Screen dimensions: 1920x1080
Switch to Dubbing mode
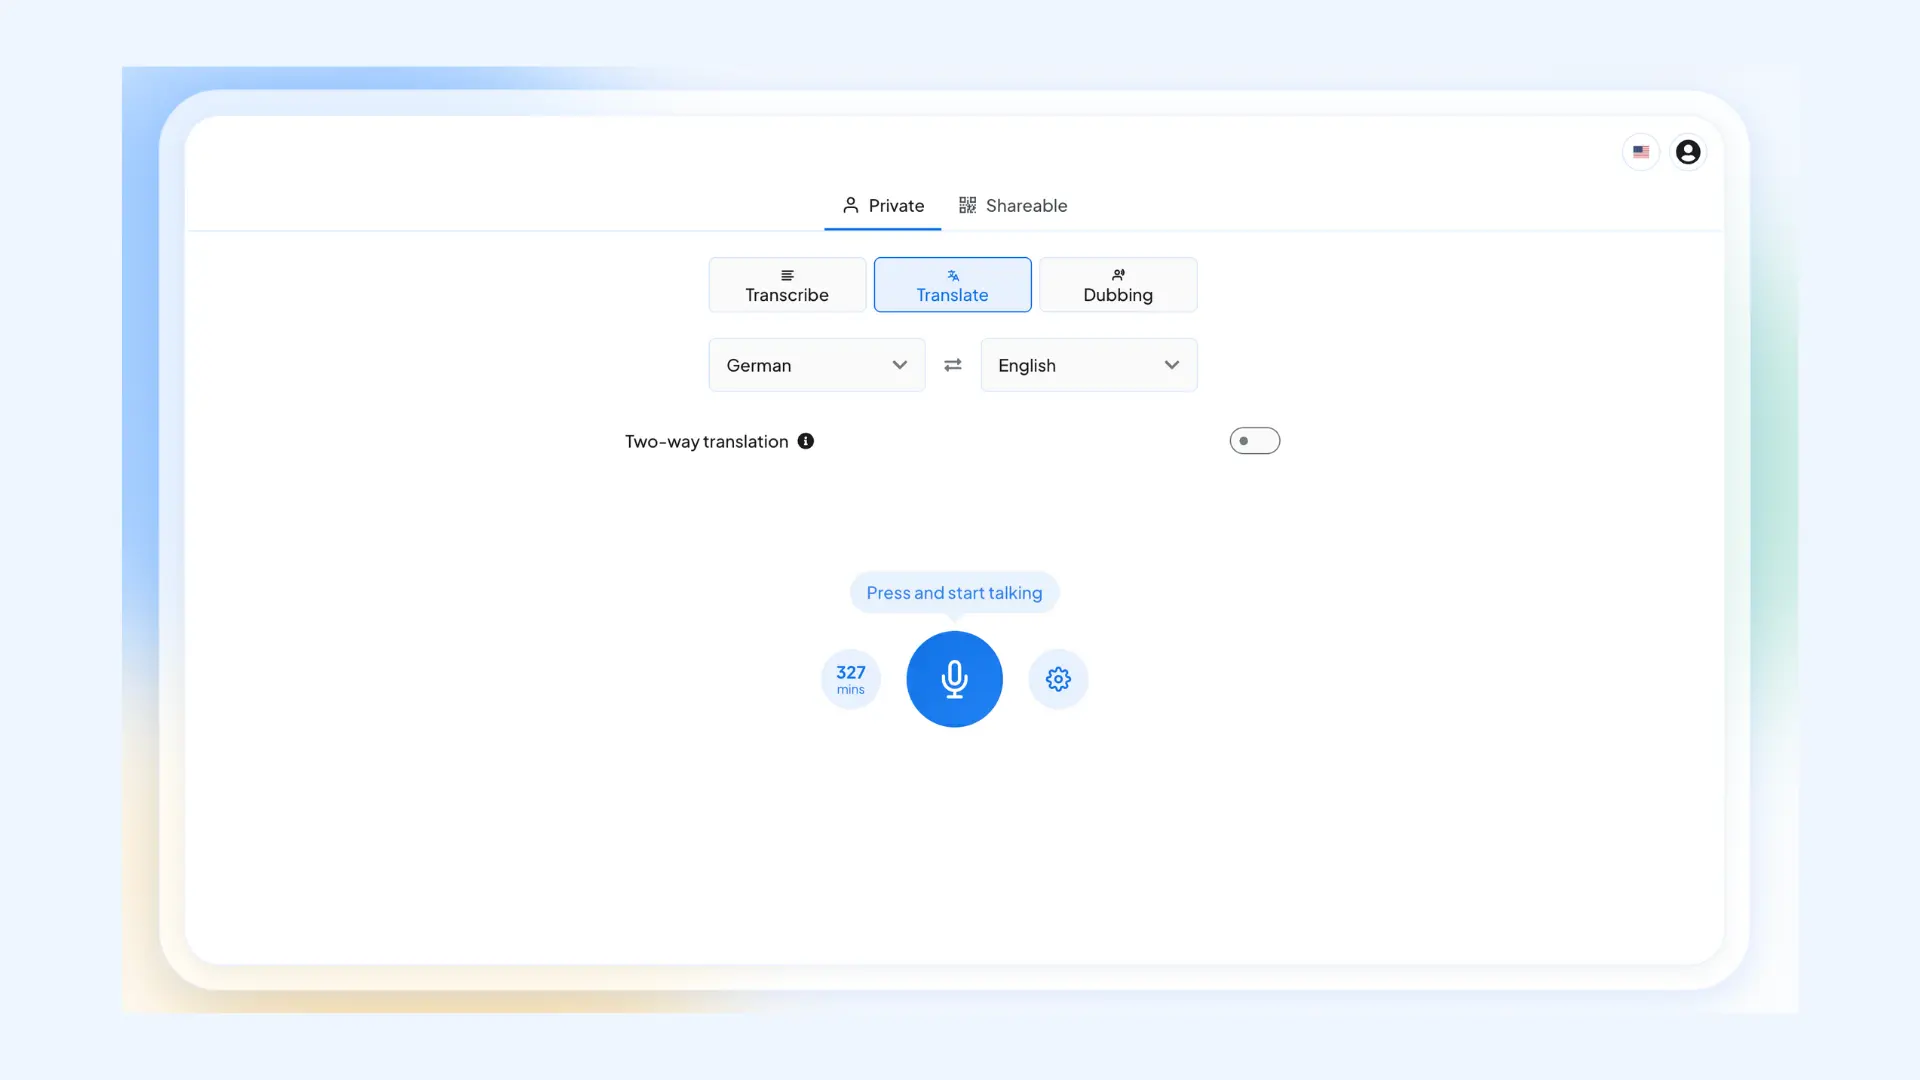1118,285
